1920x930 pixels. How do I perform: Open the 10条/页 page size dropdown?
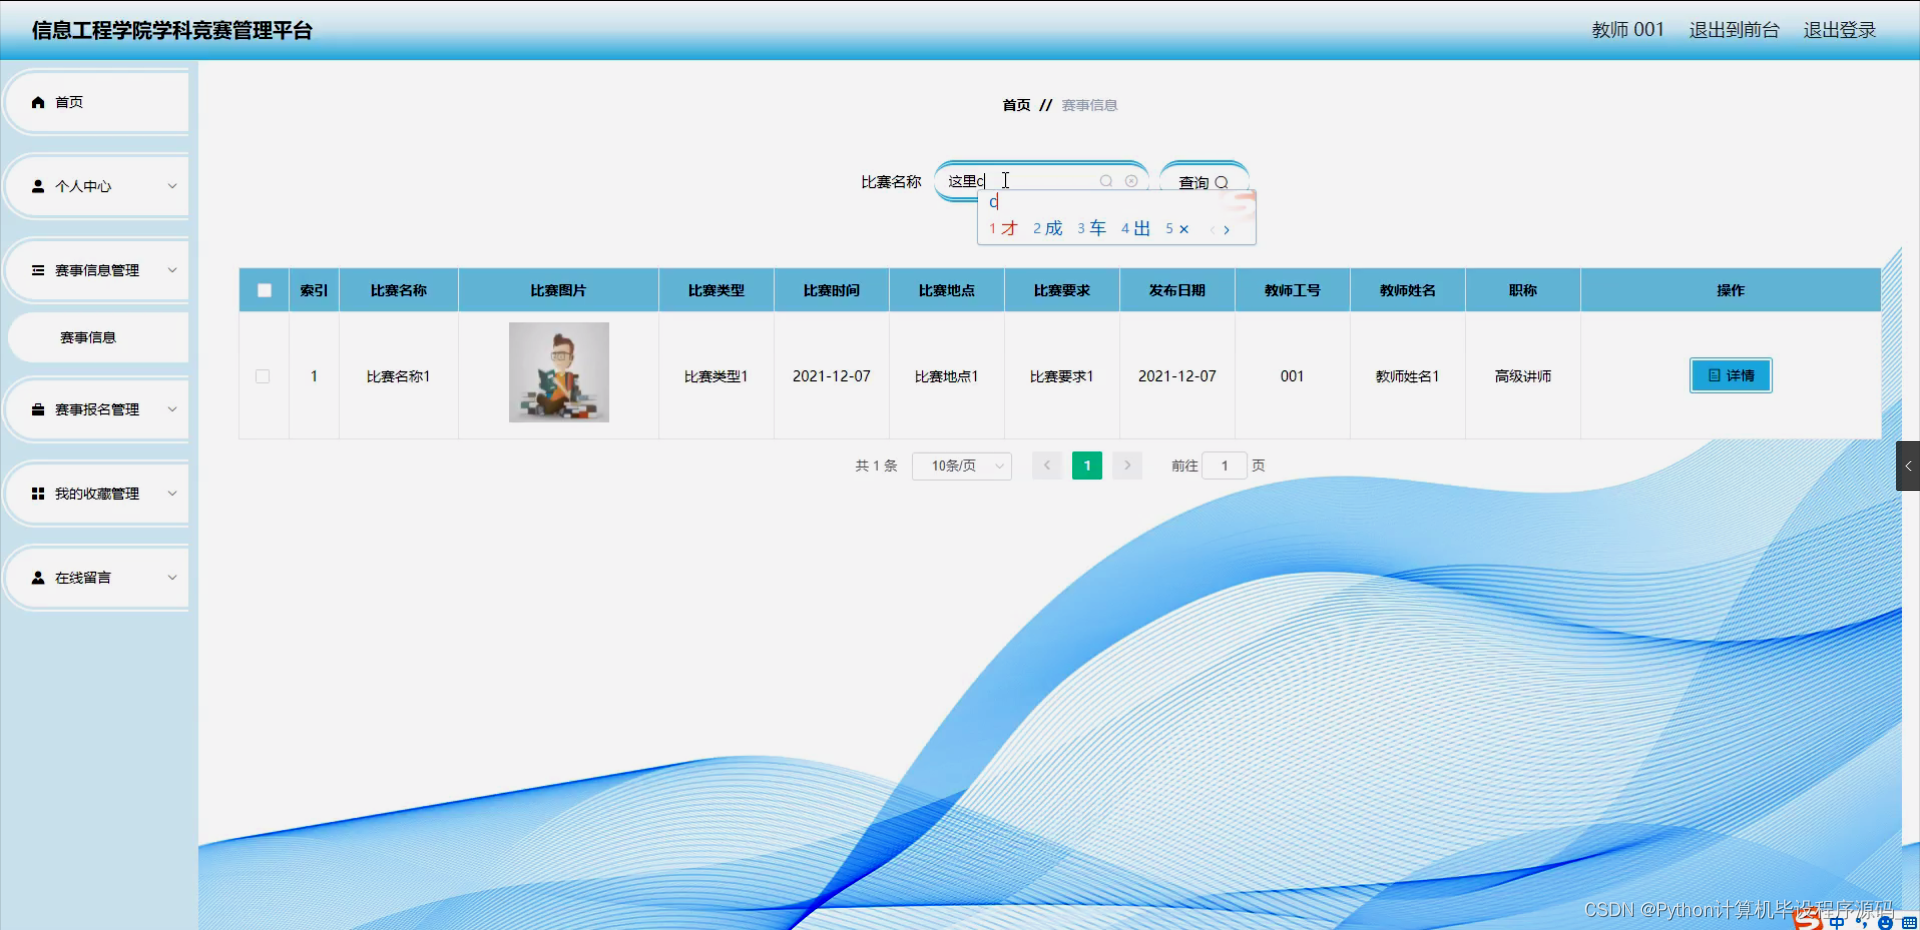click(x=960, y=465)
